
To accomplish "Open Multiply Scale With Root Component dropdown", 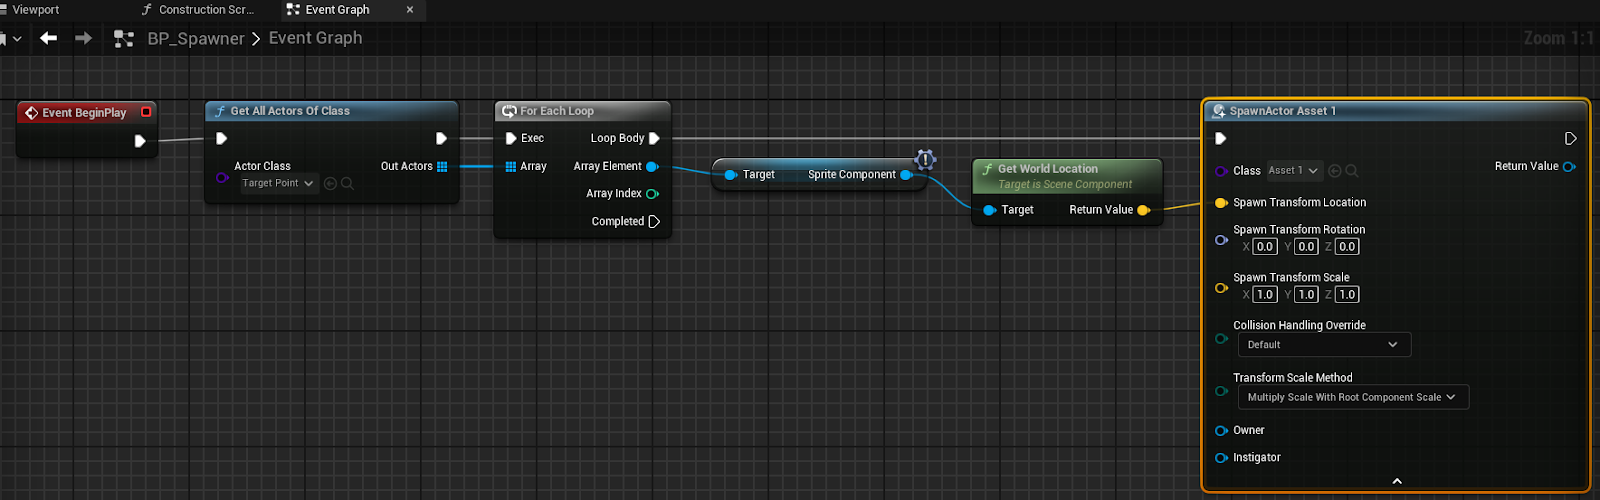I will click(x=1353, y=397).
